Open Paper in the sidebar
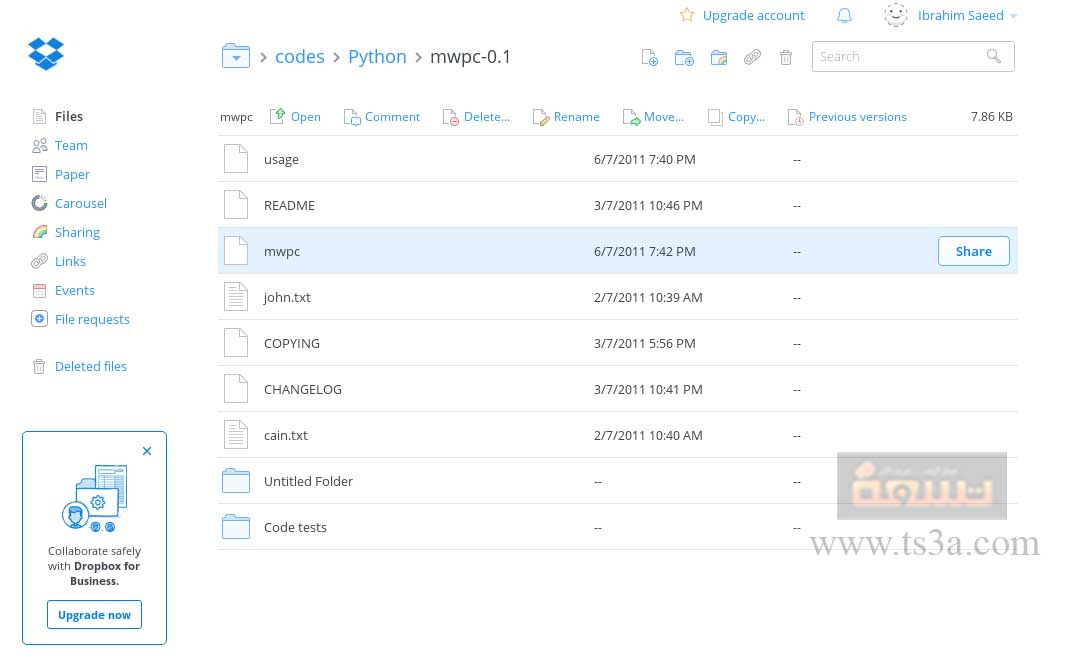The image size is (1066, 668). pyautogui.click(x=72, y=175)
